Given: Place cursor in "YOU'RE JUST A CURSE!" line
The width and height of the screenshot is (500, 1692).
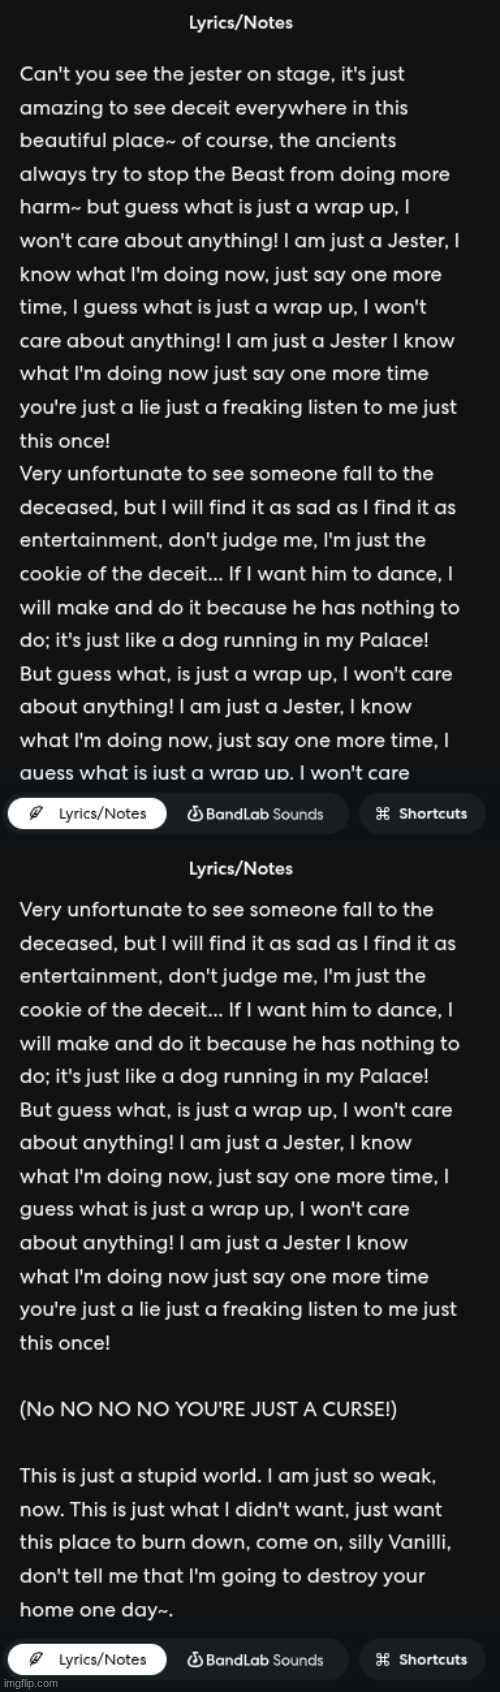Looking at the screenshot, I should [208, 1409].
